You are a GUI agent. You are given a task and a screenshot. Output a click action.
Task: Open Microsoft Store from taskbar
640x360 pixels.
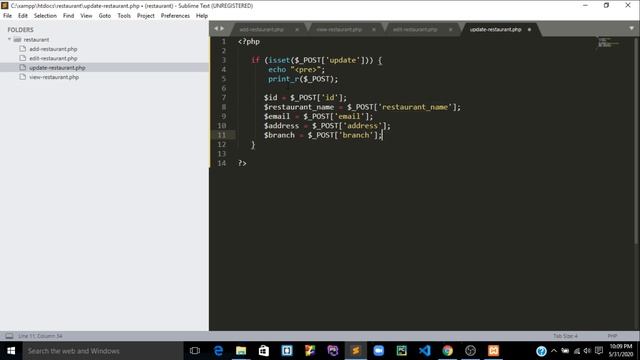coord(264,351)
